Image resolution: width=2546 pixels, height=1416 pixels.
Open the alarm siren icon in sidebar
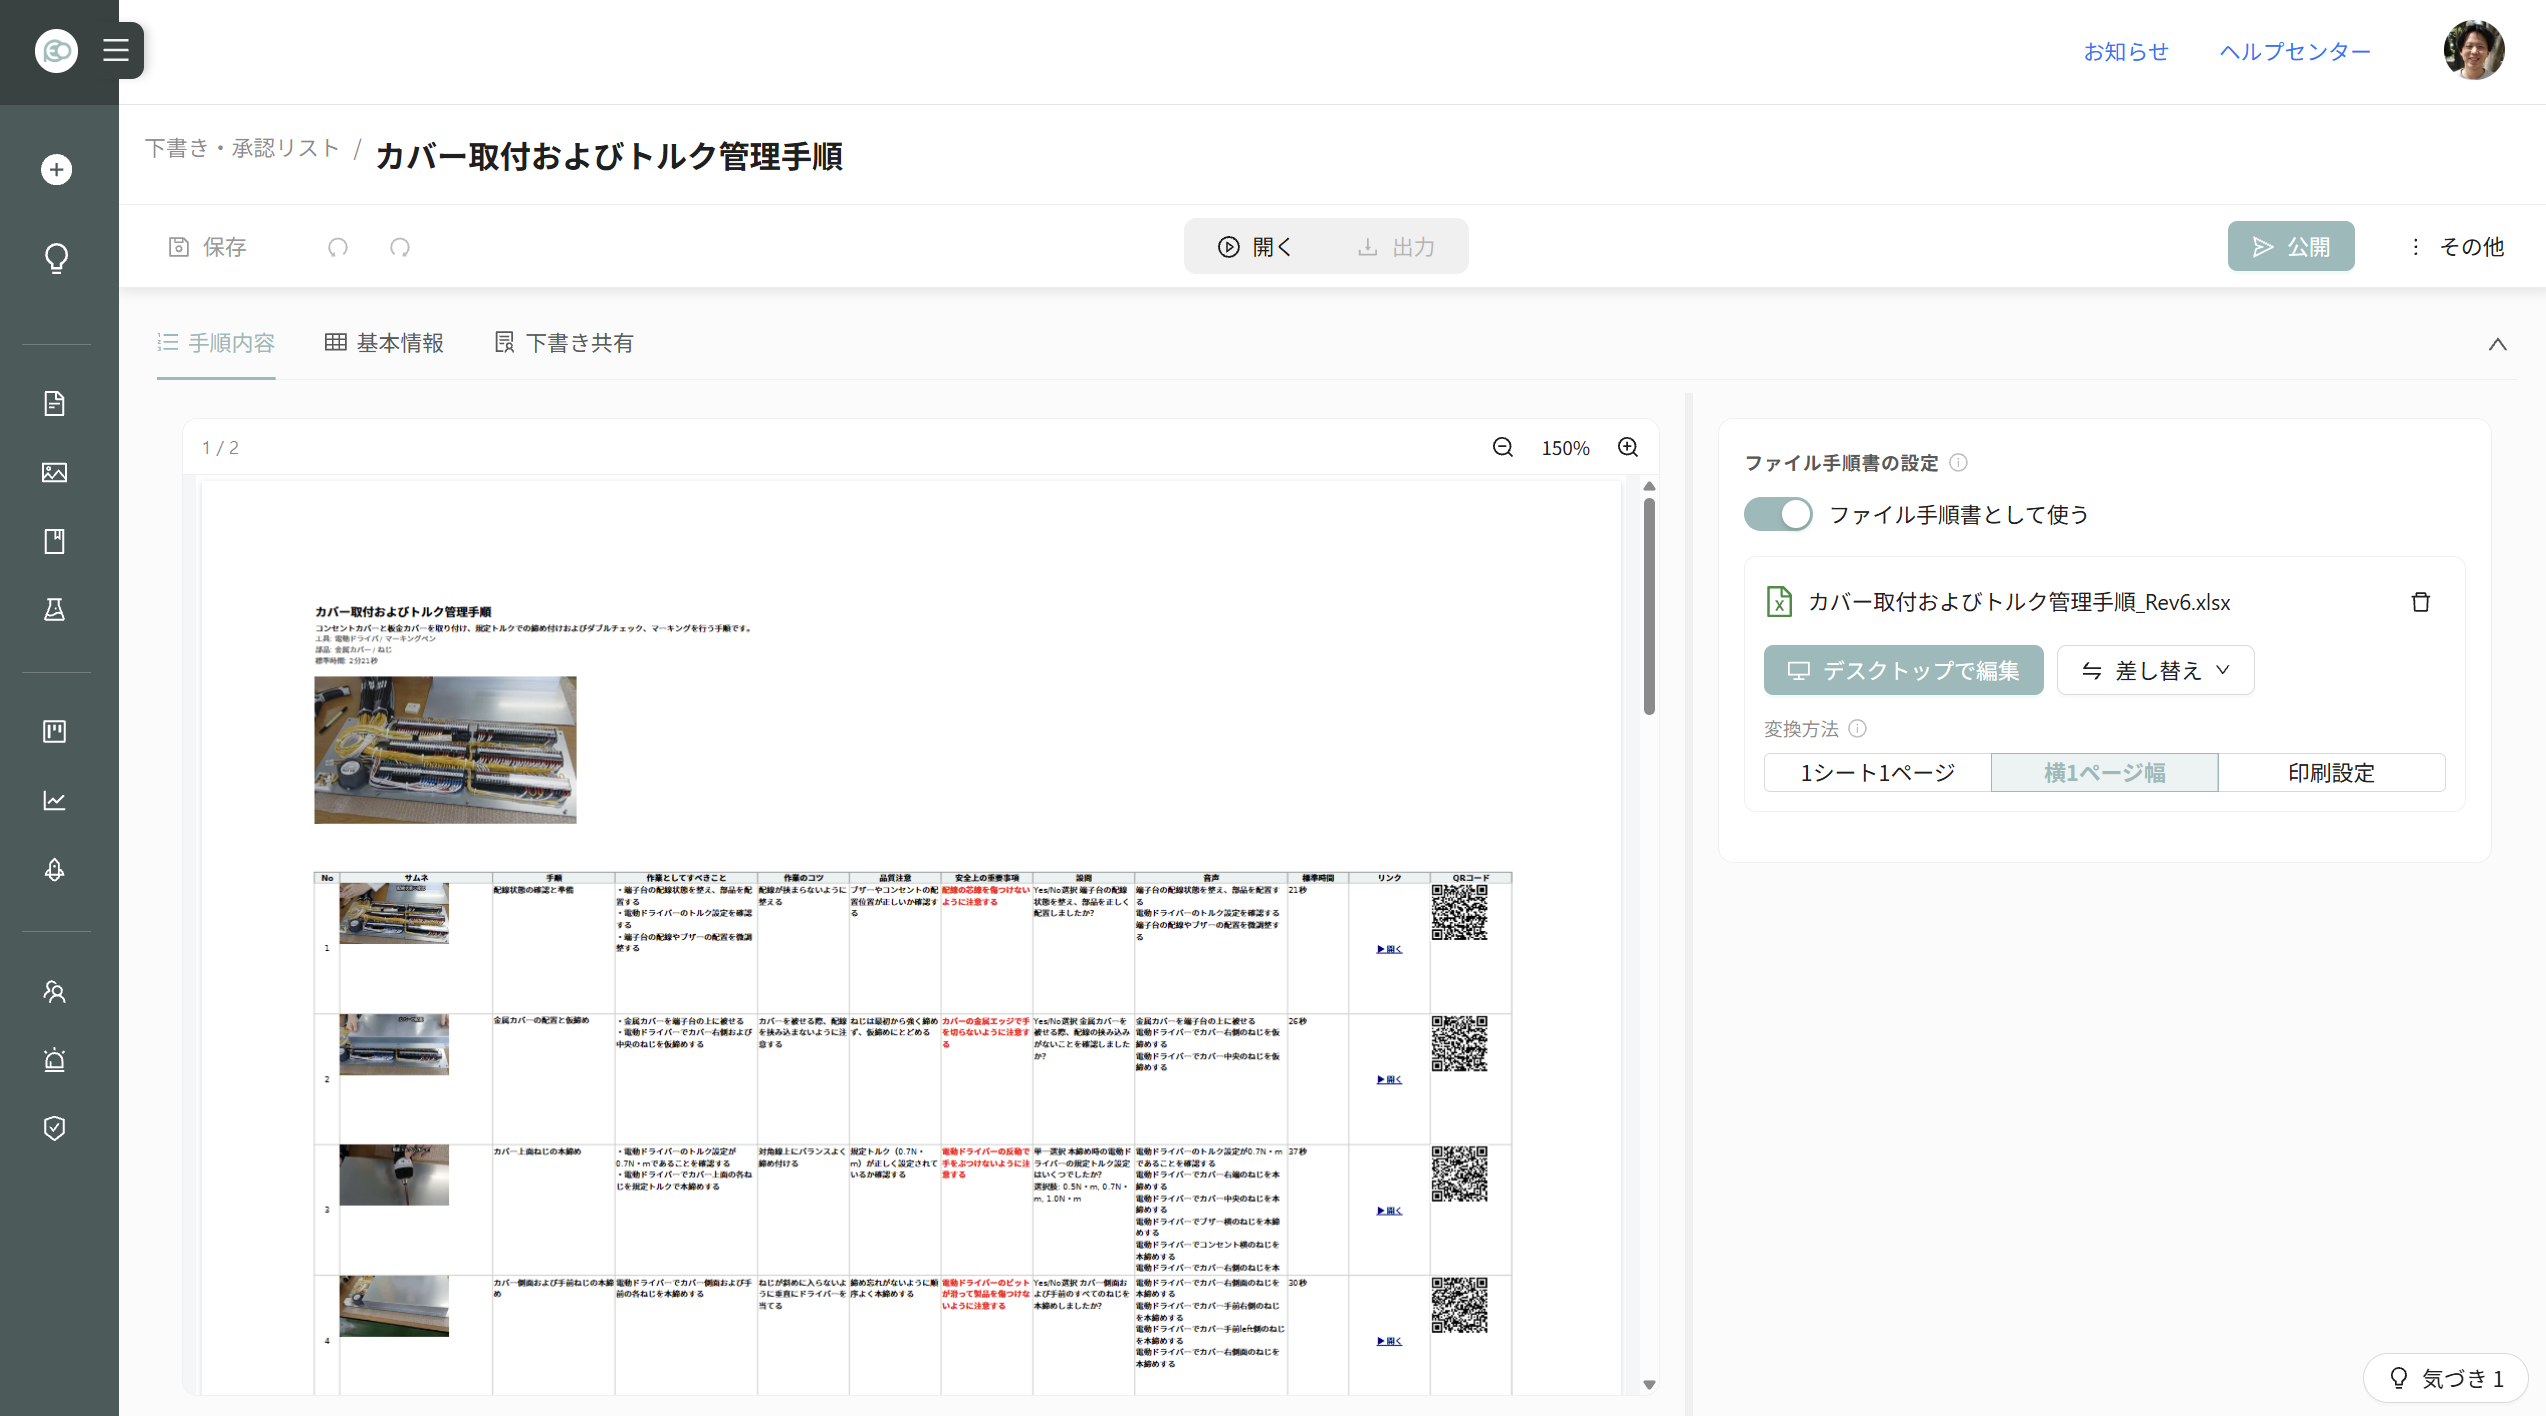[x=55, y=1060]
